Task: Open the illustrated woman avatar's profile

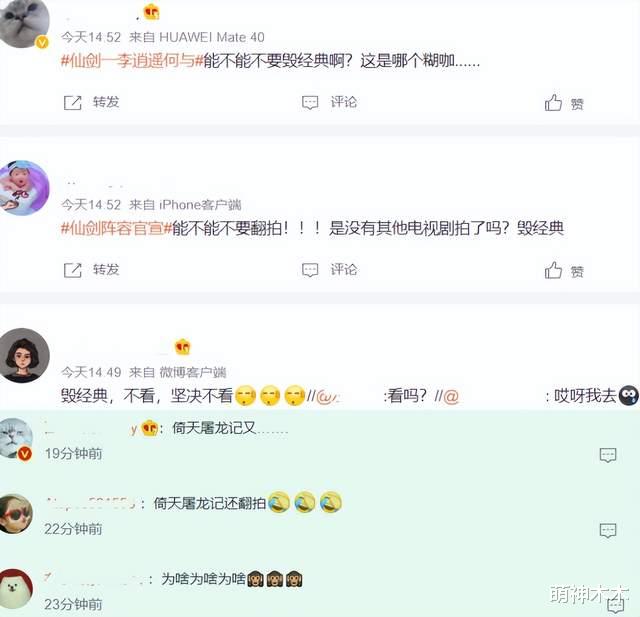Action: coord(24,355)
